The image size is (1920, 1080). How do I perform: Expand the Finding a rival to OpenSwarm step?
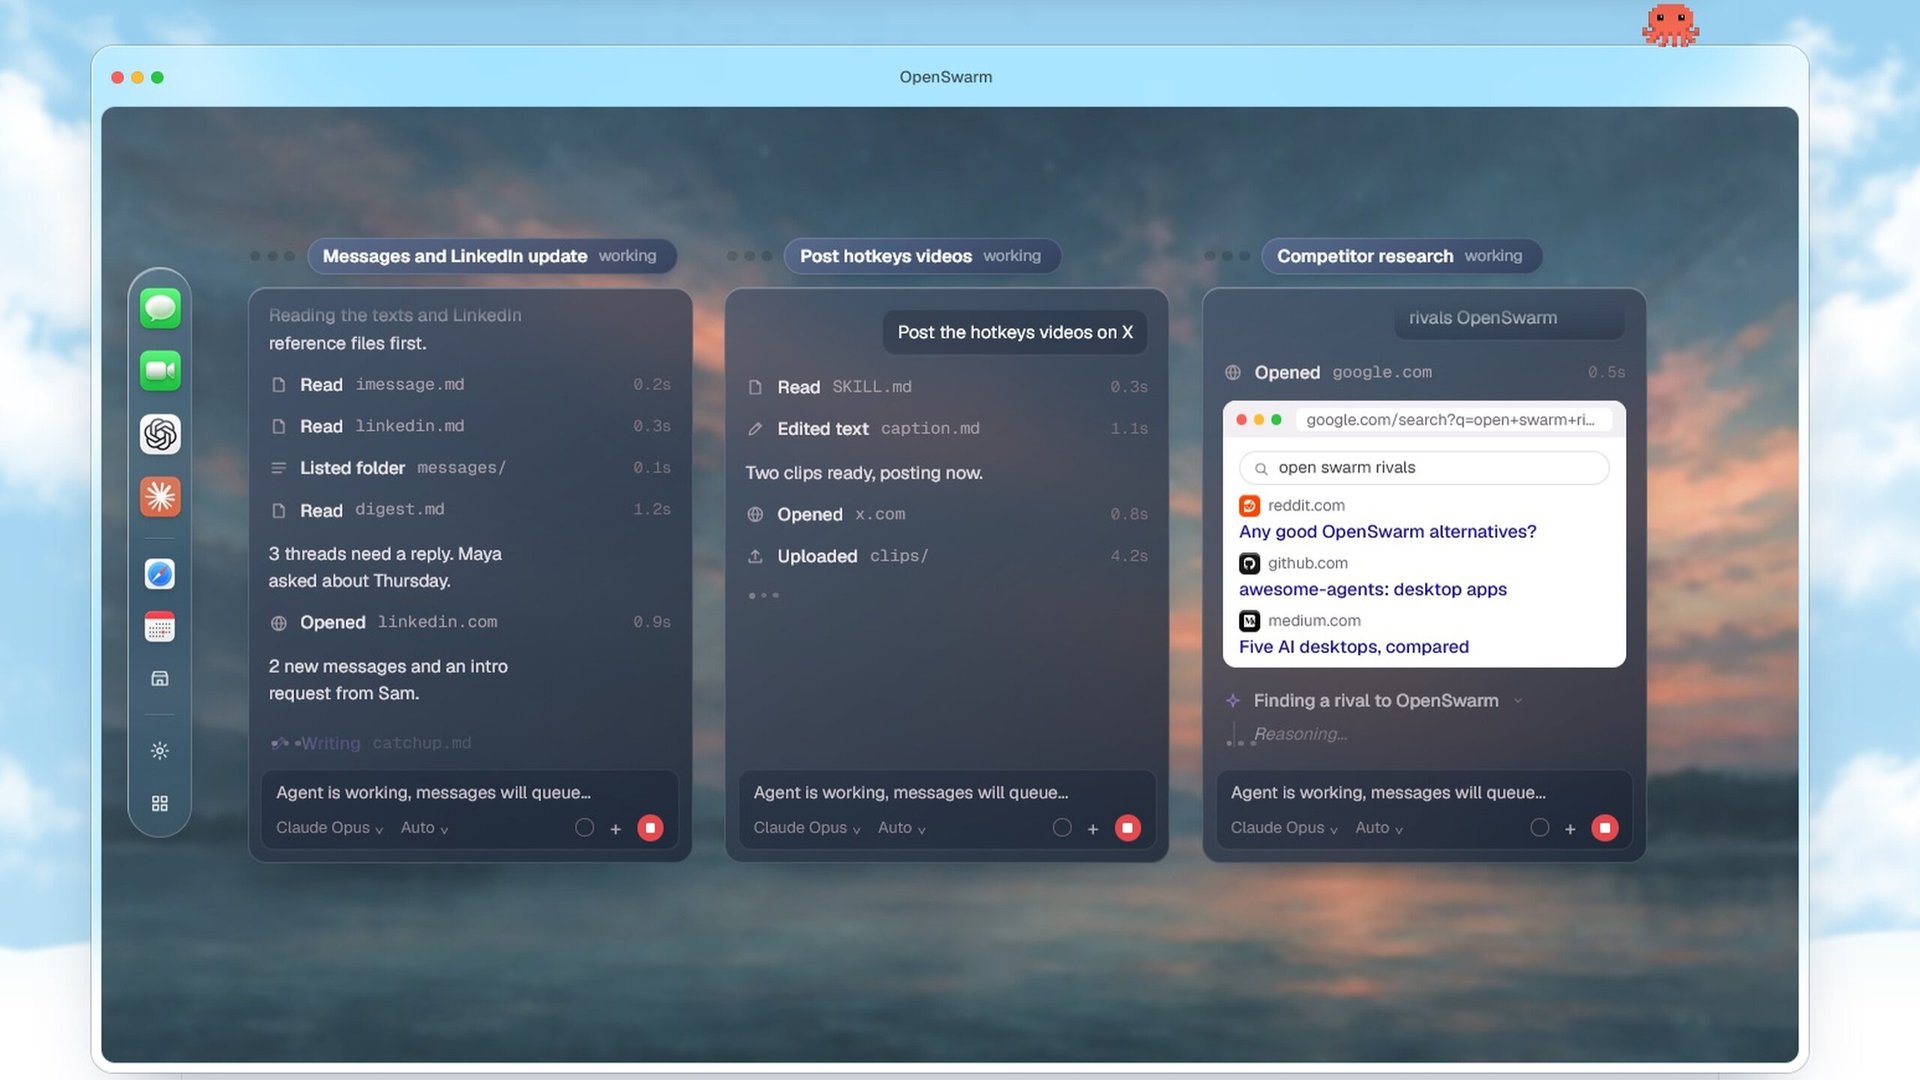1375,701
